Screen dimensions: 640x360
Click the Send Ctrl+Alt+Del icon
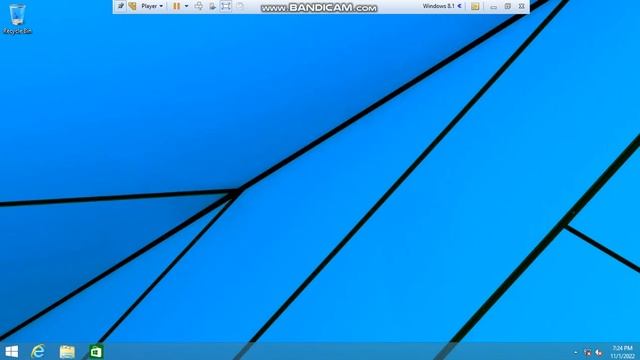(x=199, y=6)
